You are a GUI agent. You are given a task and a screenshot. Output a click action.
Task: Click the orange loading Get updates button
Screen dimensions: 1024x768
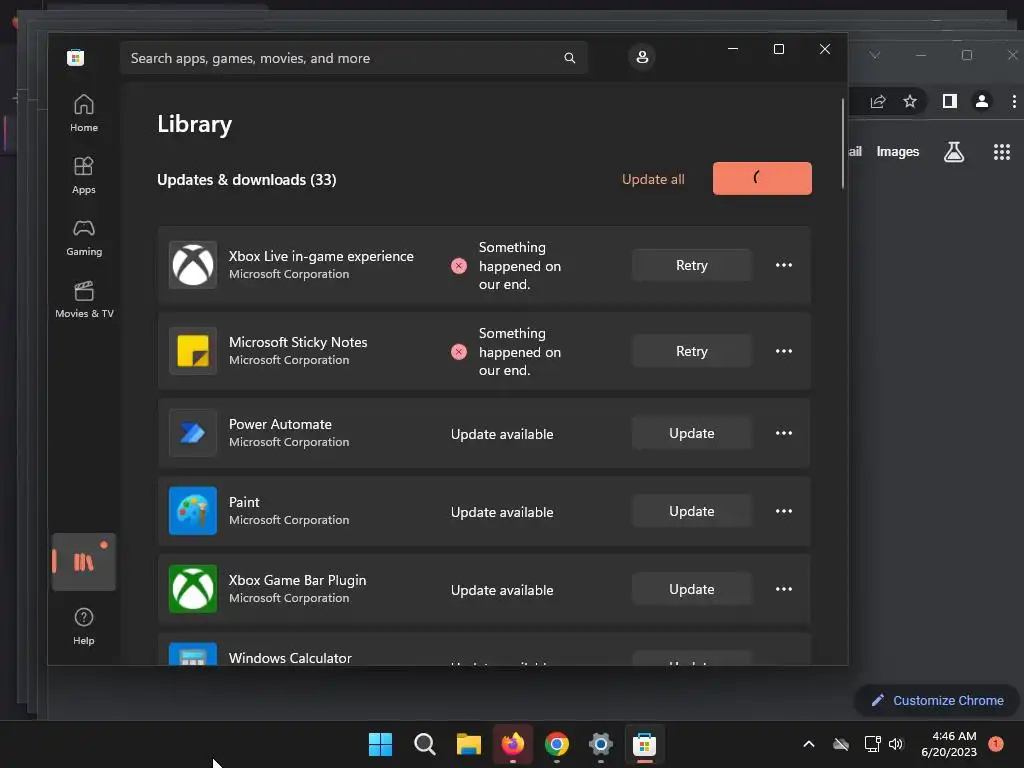coord(762,178)
